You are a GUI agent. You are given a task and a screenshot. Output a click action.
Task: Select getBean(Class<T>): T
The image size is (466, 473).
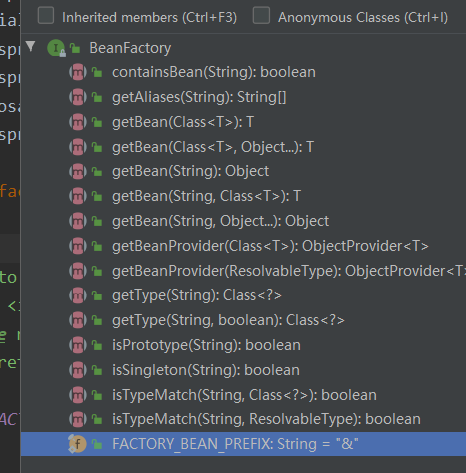[x=183, y=122]
